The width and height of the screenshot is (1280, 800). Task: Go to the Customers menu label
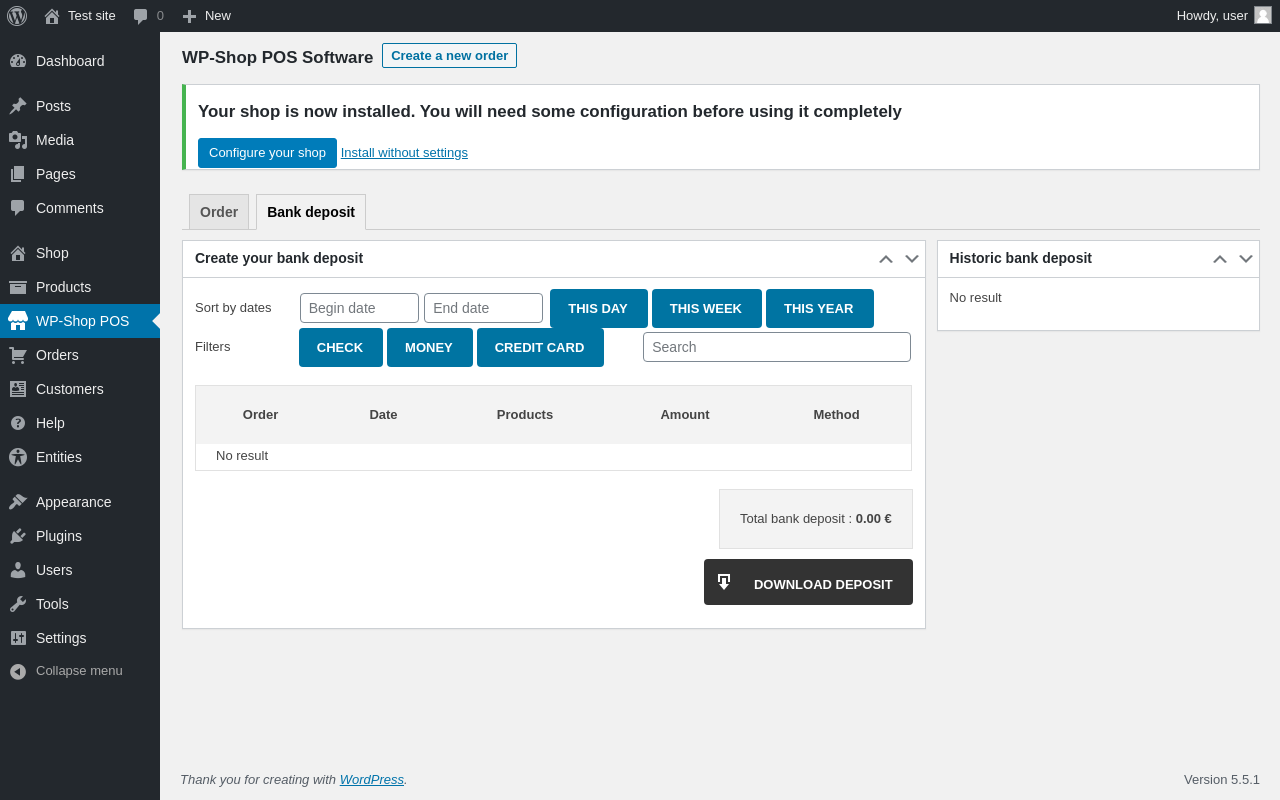[70, 389]
